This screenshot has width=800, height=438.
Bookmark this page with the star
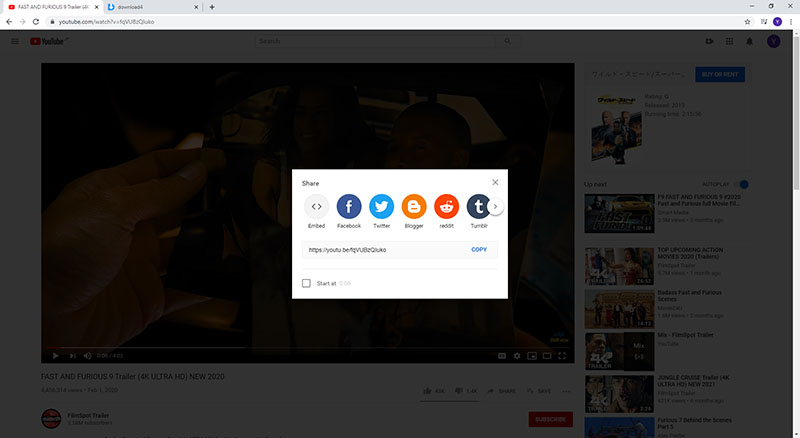click(x=747, y=21)
